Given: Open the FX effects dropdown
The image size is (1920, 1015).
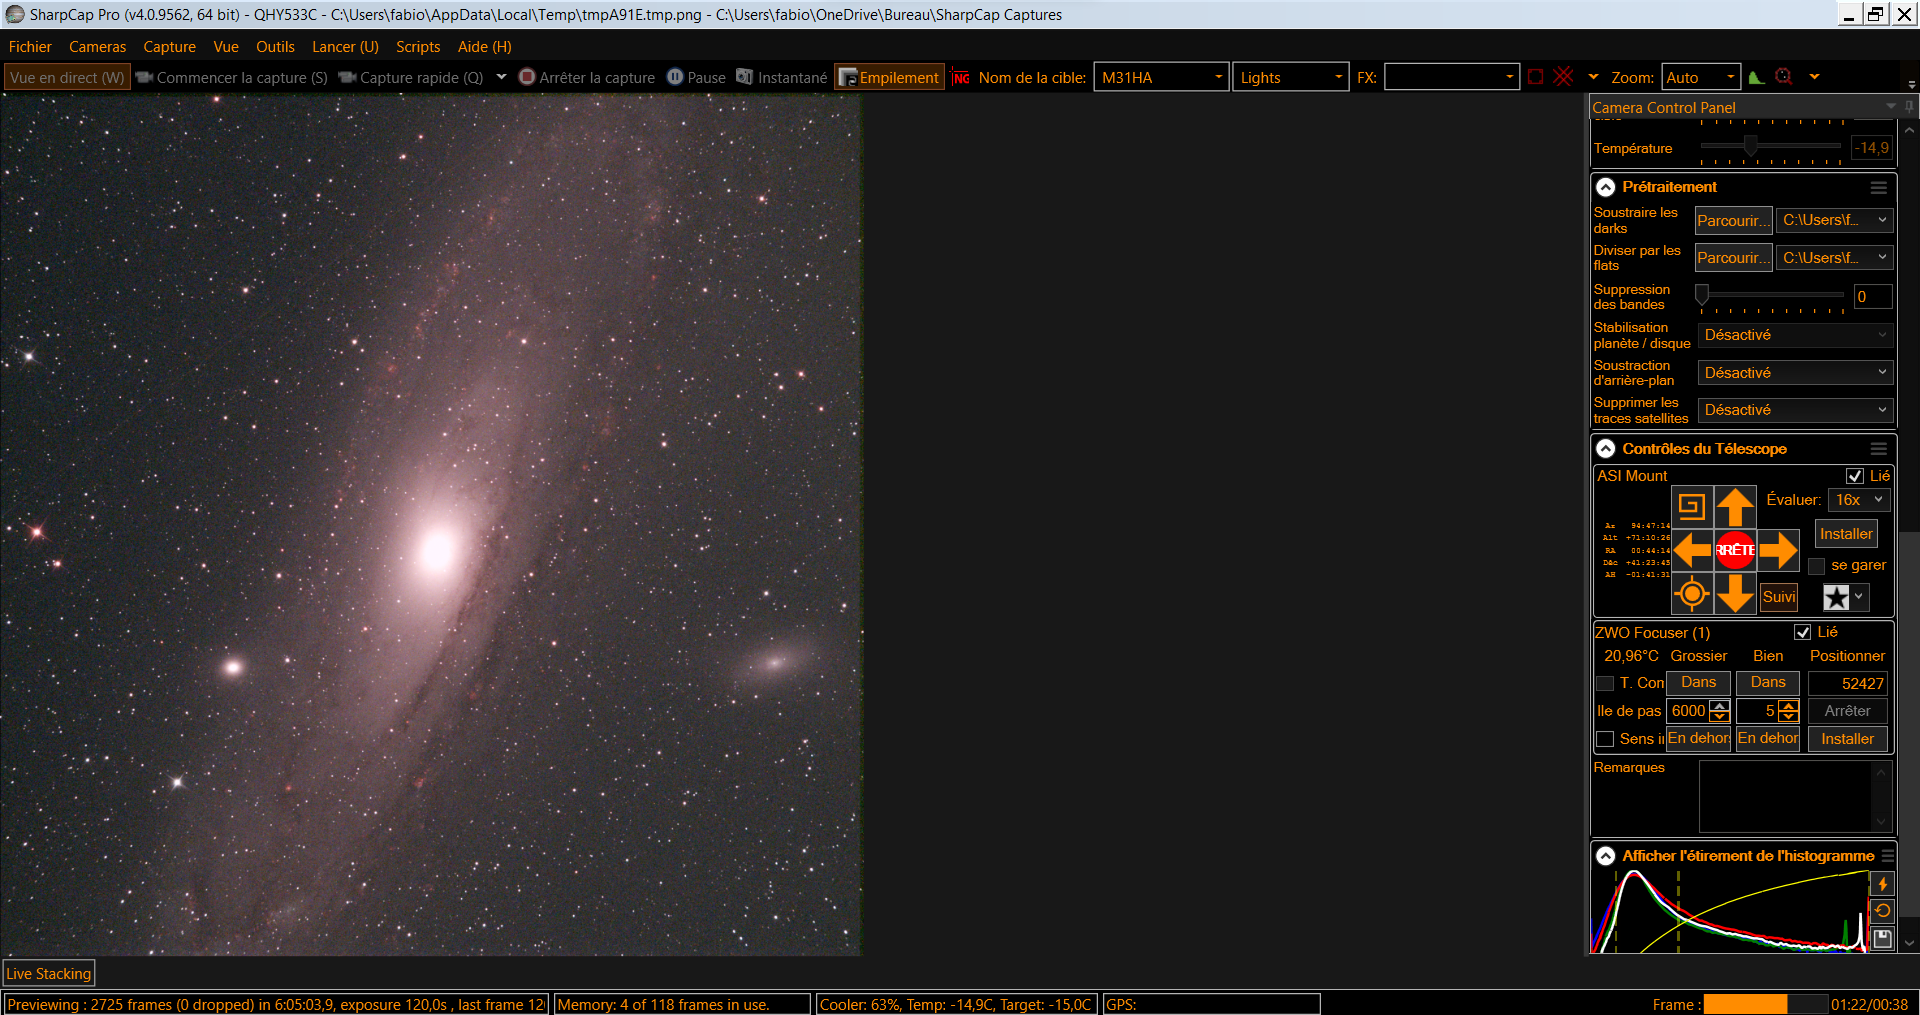Looking at the screenshot, I should [1452, 77].
